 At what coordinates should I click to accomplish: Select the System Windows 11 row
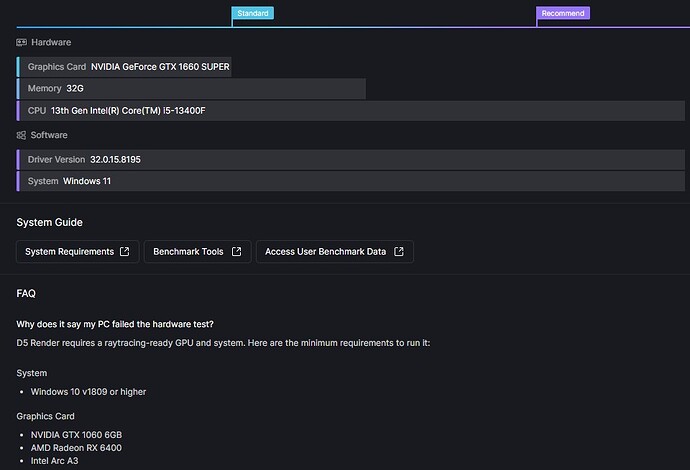[x=351, y=181]
